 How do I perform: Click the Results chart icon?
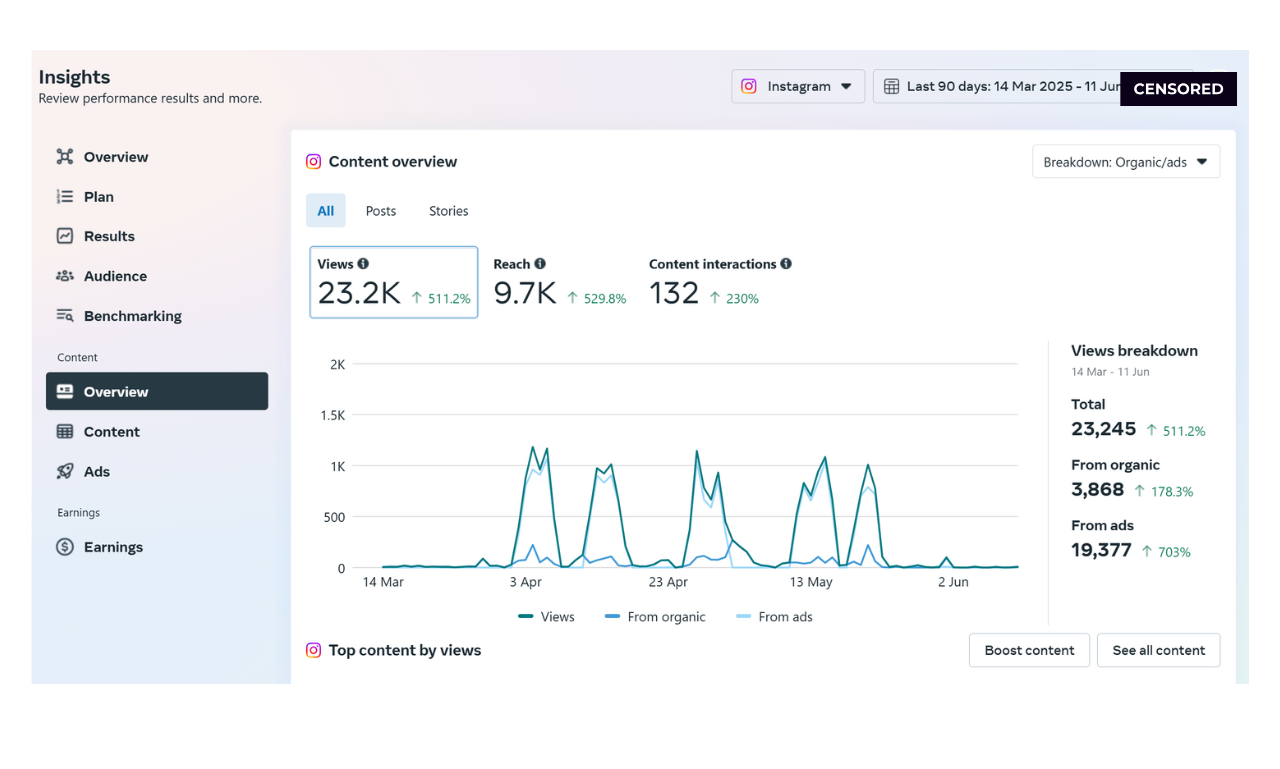[65, 237]
